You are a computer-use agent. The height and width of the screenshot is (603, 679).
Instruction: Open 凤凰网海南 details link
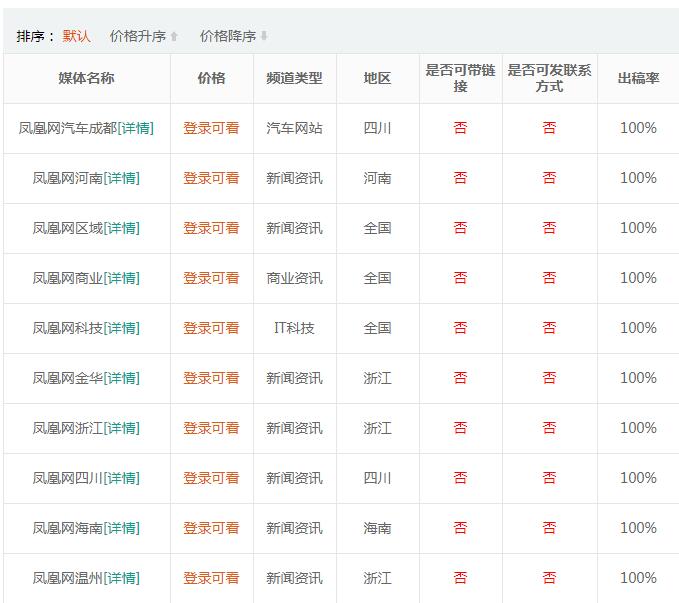click(122, 528)
